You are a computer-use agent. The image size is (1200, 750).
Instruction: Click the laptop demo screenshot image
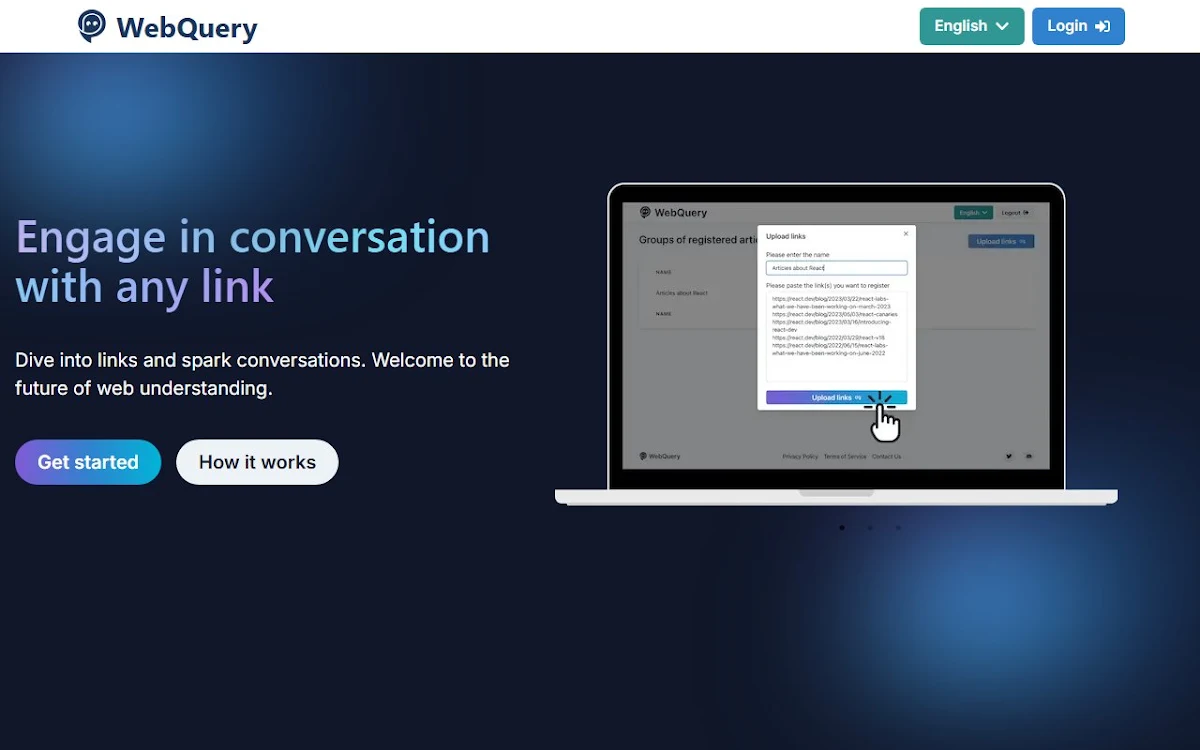point(836,345)
